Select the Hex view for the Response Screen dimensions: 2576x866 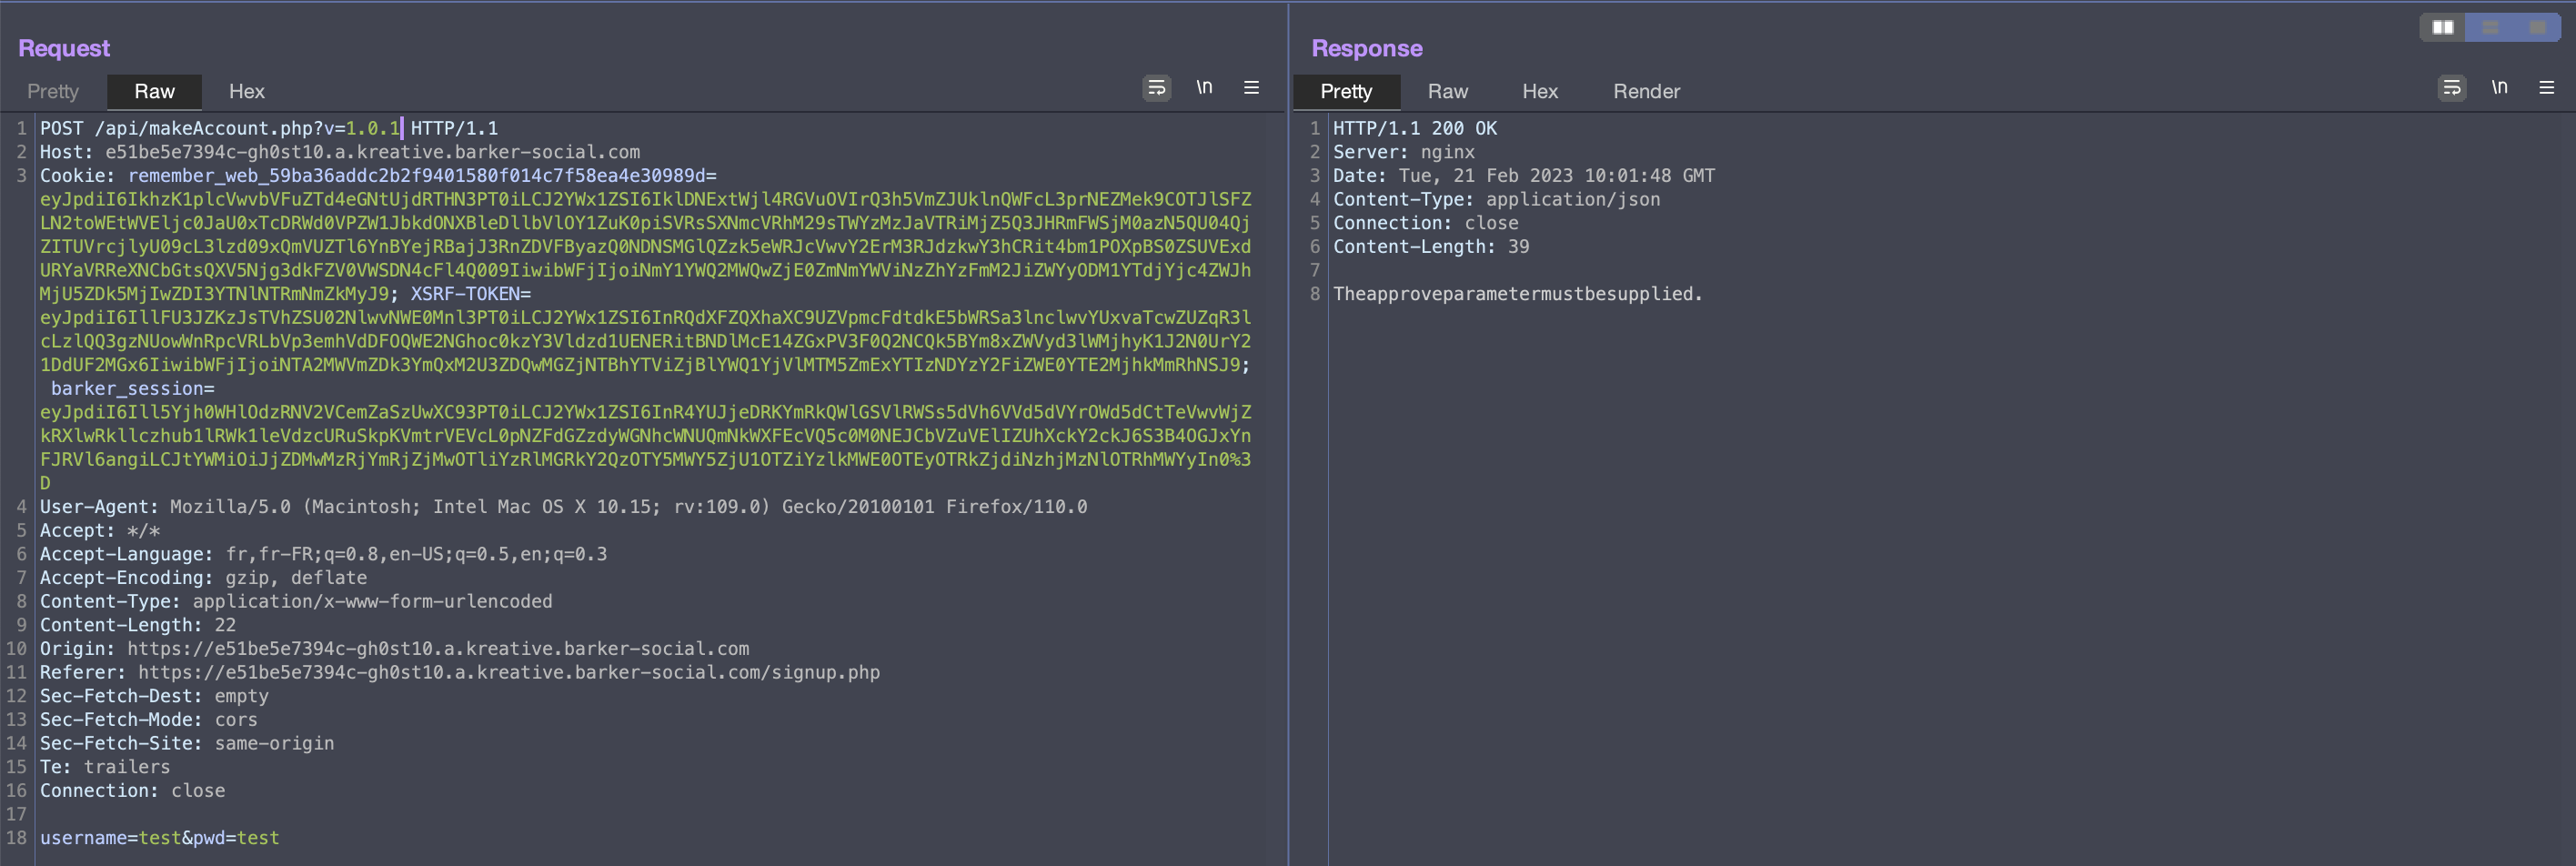(x=1539, y=91)
